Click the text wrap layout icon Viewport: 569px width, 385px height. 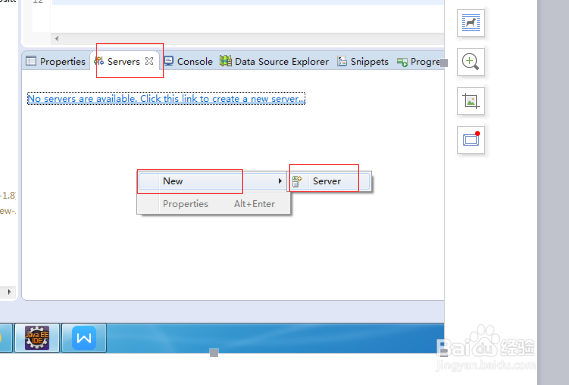(x=471, y=23)
